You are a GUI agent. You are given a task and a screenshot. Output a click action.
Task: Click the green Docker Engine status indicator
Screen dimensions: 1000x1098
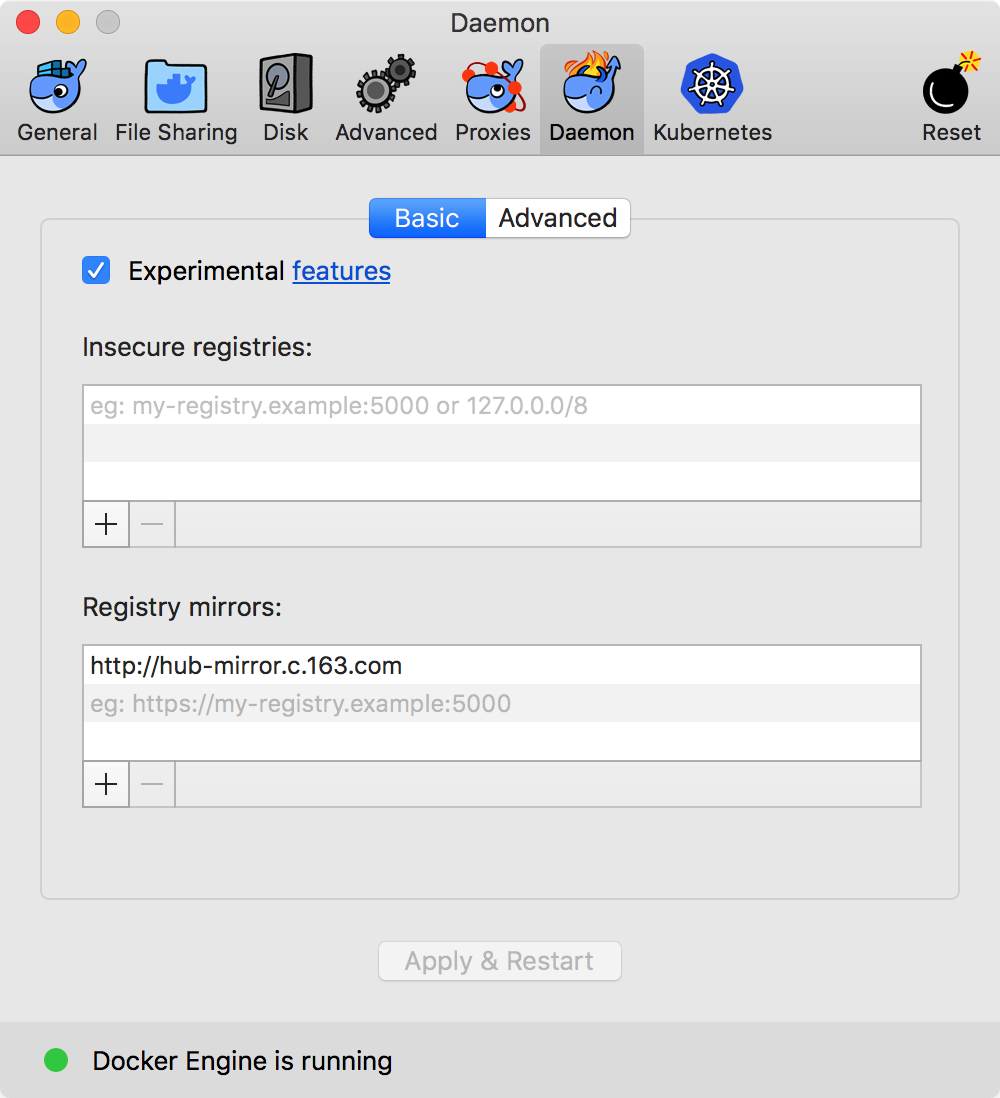(56, 1060)
